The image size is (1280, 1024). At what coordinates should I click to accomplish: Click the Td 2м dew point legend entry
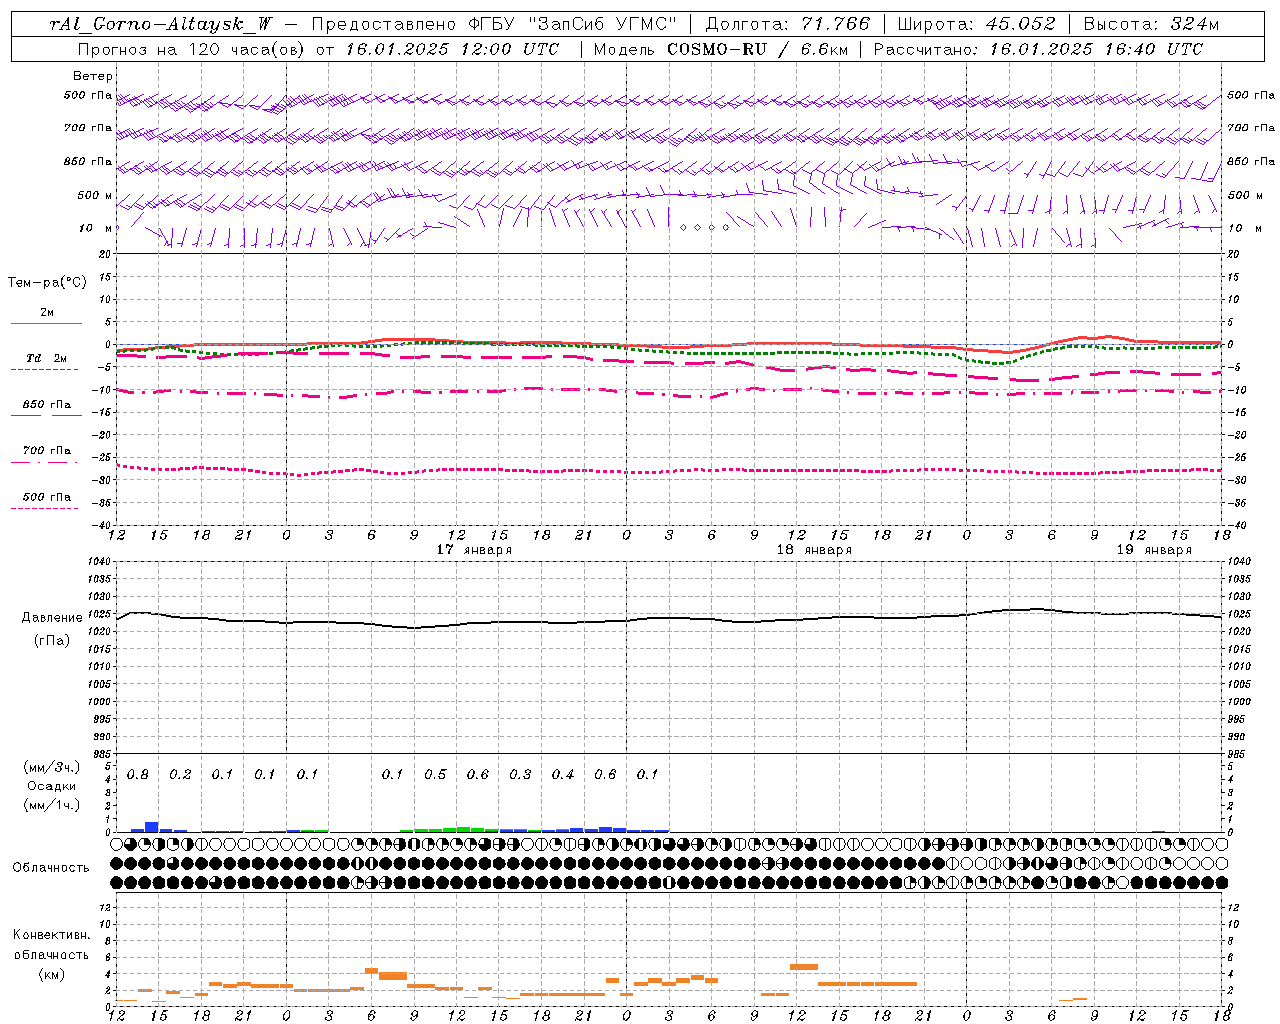47,358
